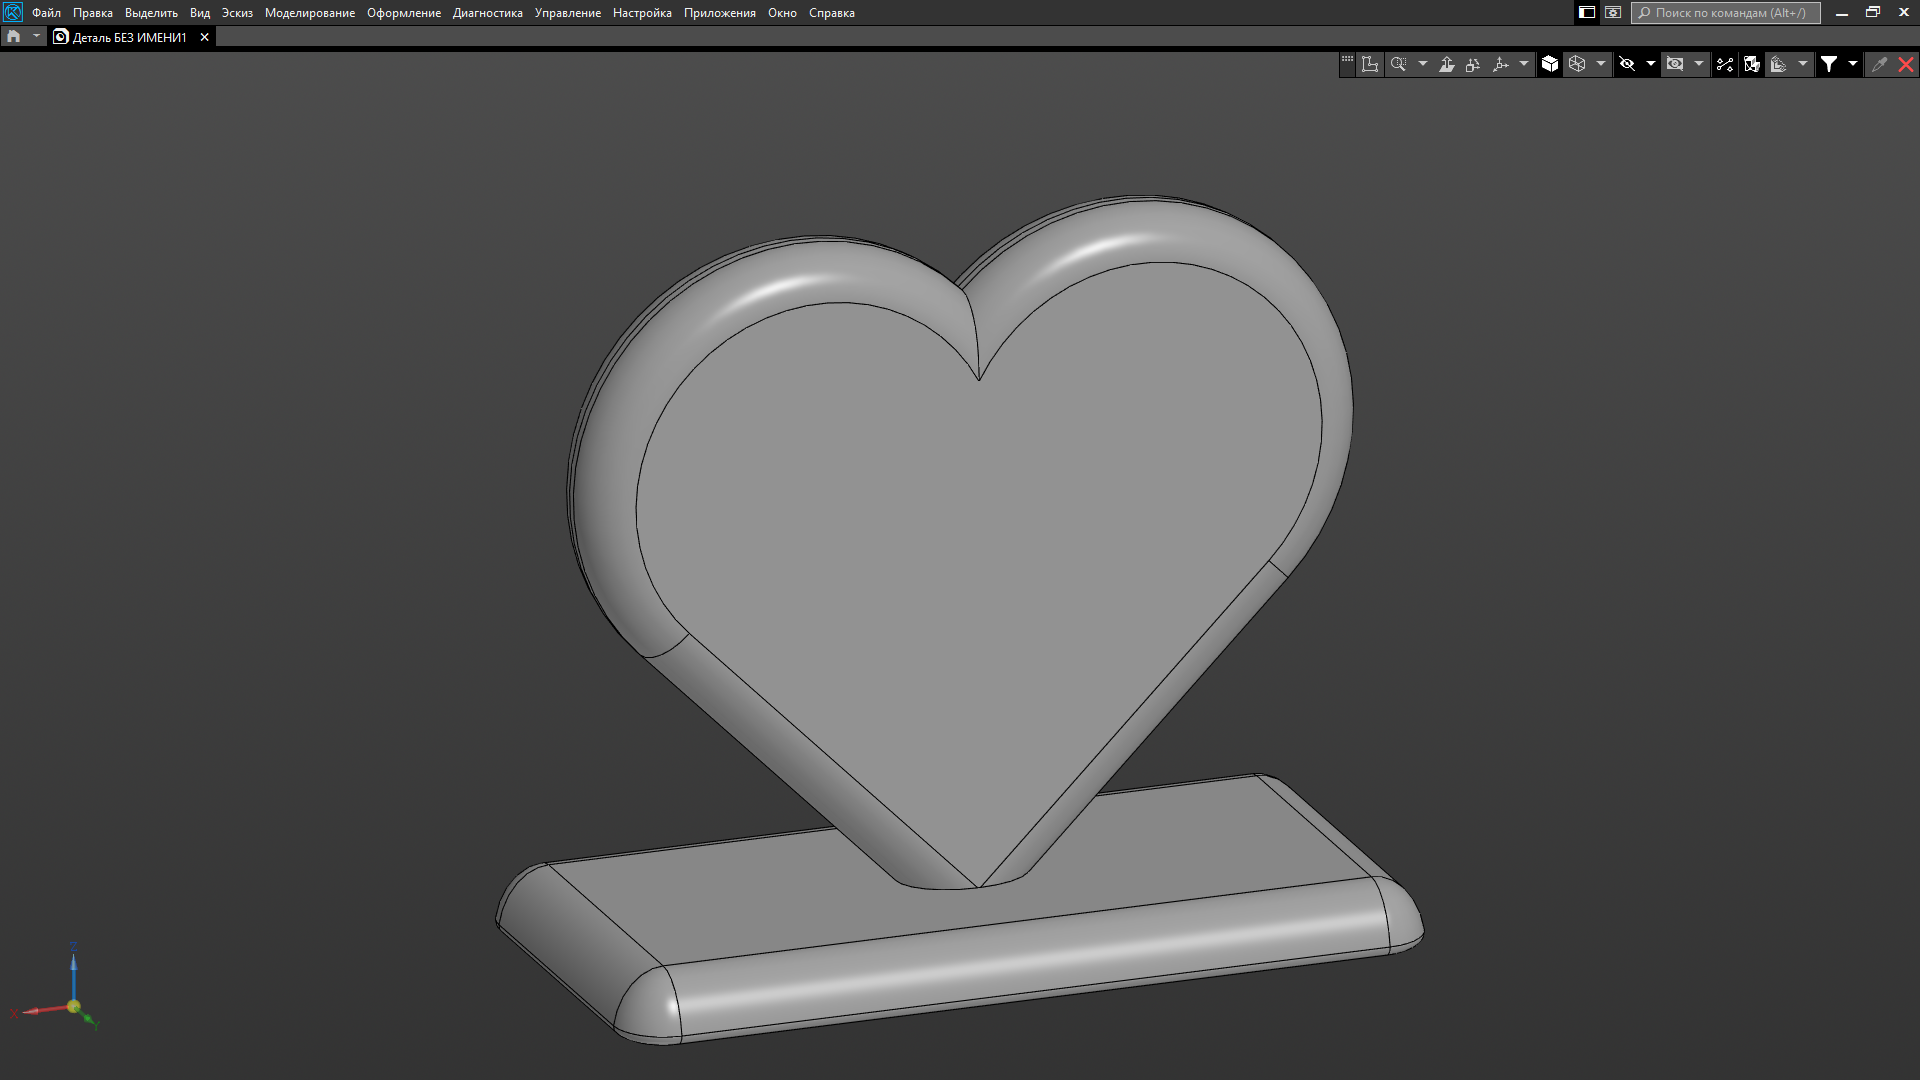Click the orientation axes icon

click(1500, 64)
